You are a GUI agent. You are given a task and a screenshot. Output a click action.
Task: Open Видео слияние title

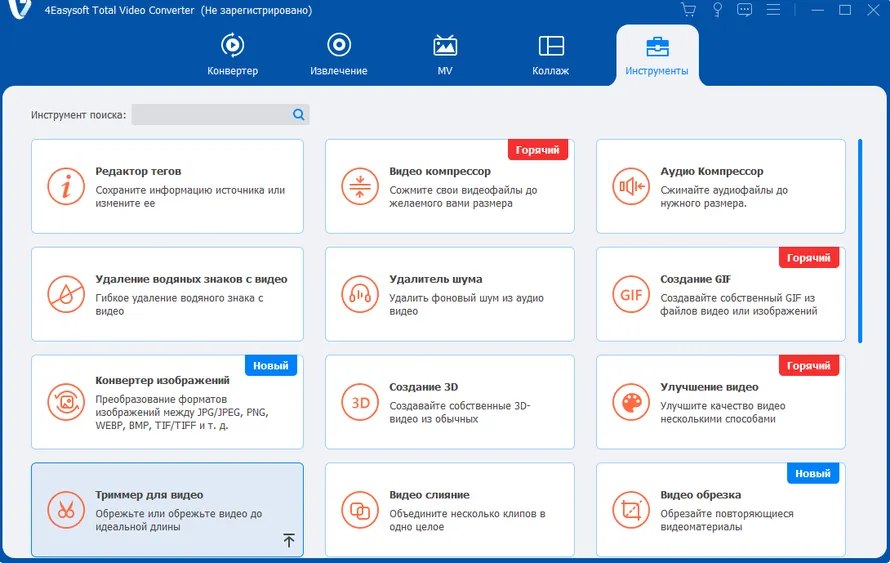pos(429,495)
